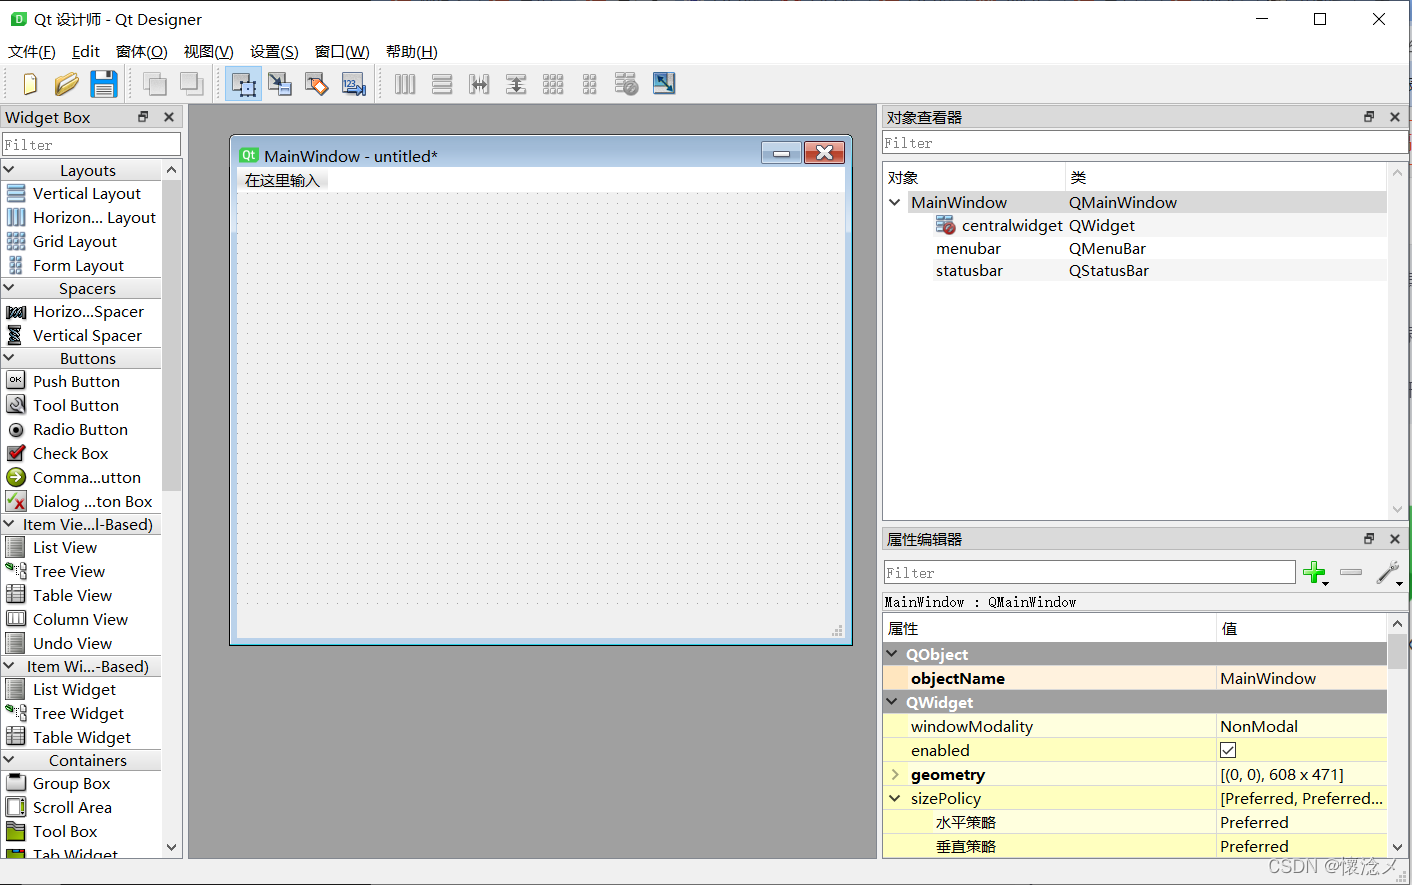The height and width of the screenshot is (885, 1412).
Task: Close the Widget Box panel
Action: (169, 117)
